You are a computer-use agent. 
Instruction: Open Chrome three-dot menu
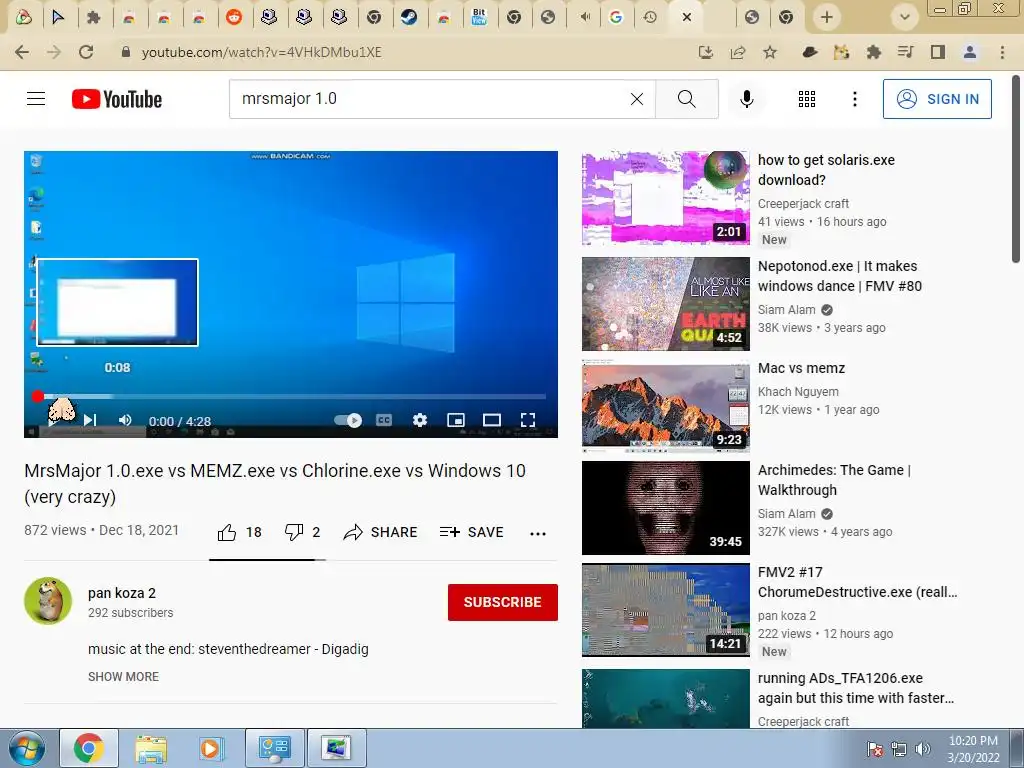point(1002,52)
